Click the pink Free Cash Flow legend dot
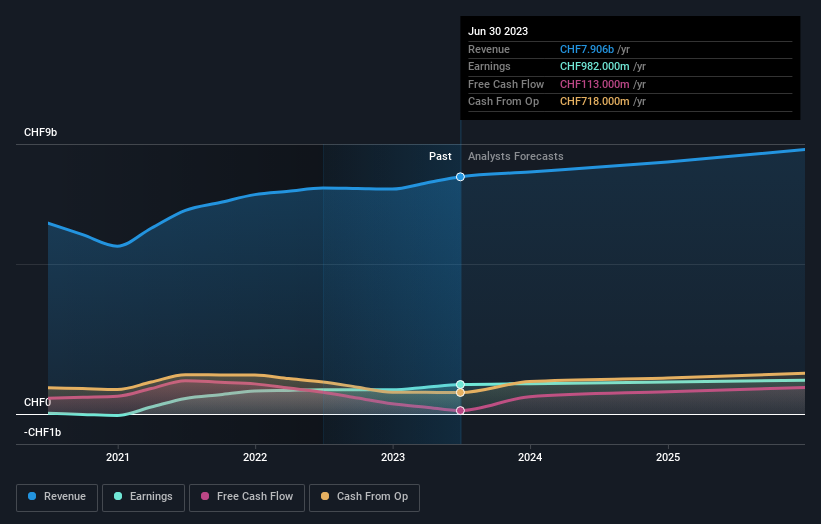The width and height of the screenshot is (821, 524). click(x=205, y=496)
